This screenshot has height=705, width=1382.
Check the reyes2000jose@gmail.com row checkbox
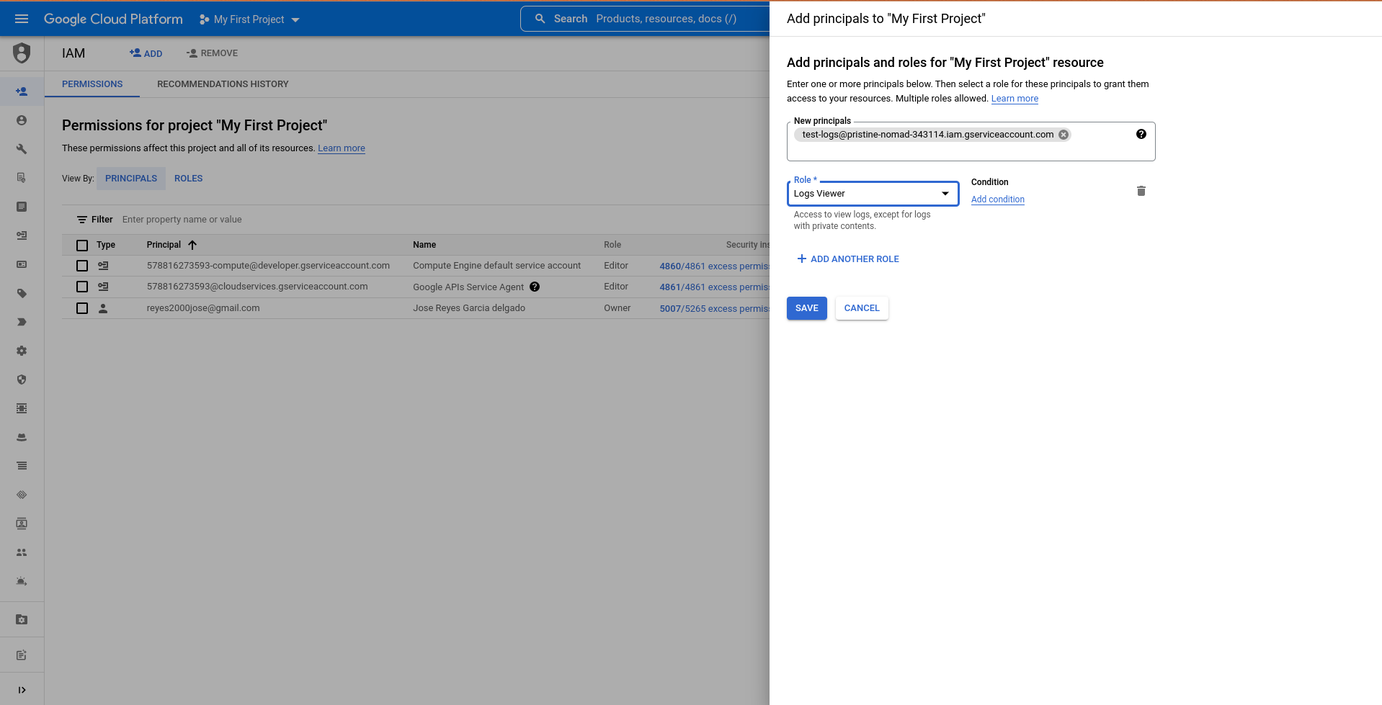(82, 309)
